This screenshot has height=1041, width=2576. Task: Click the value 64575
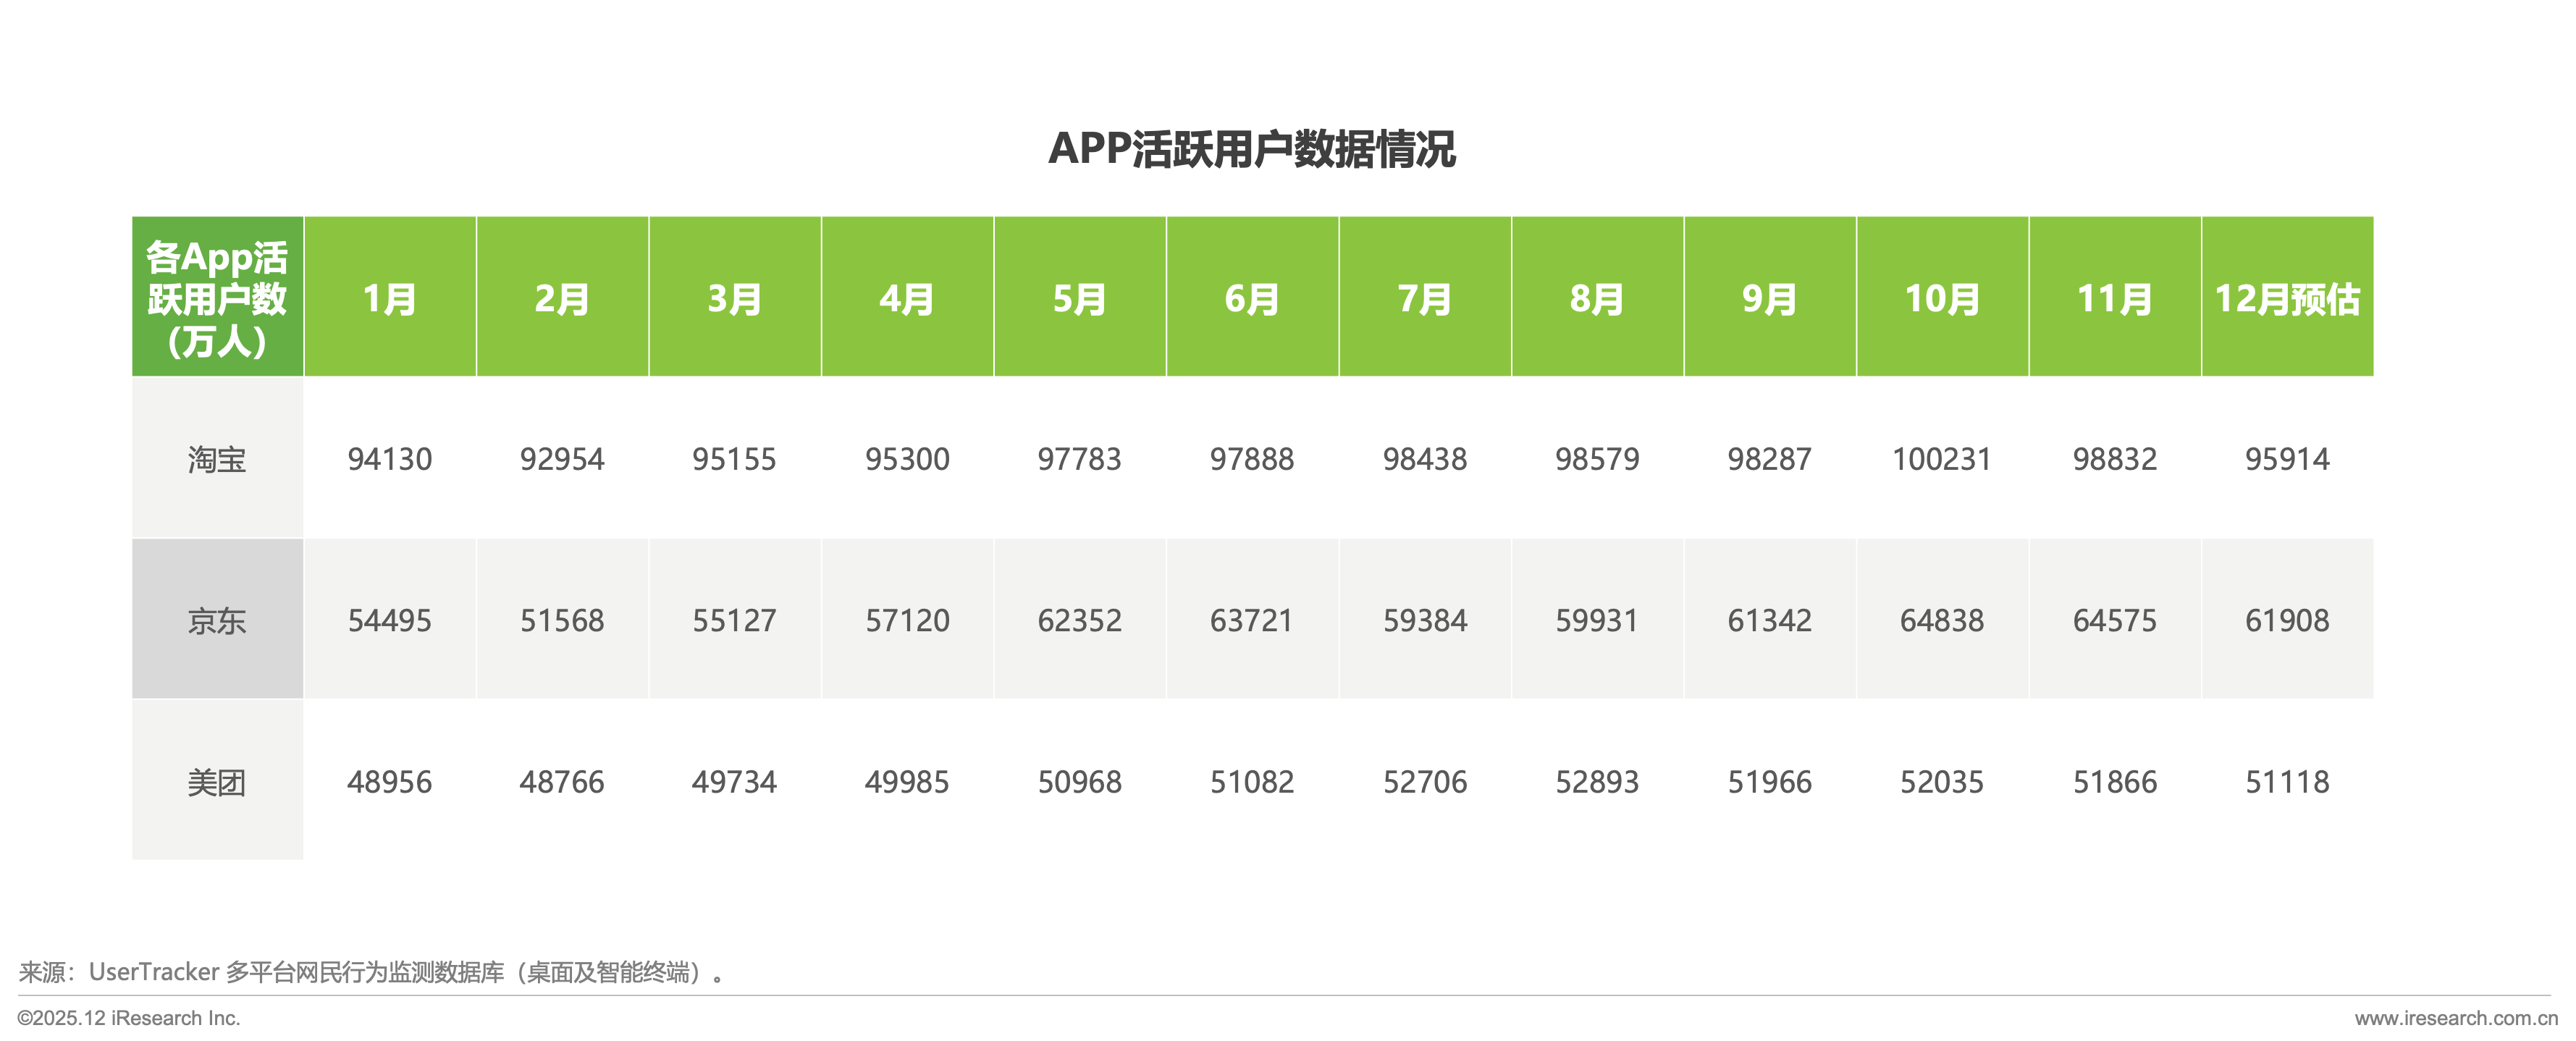2115,620
